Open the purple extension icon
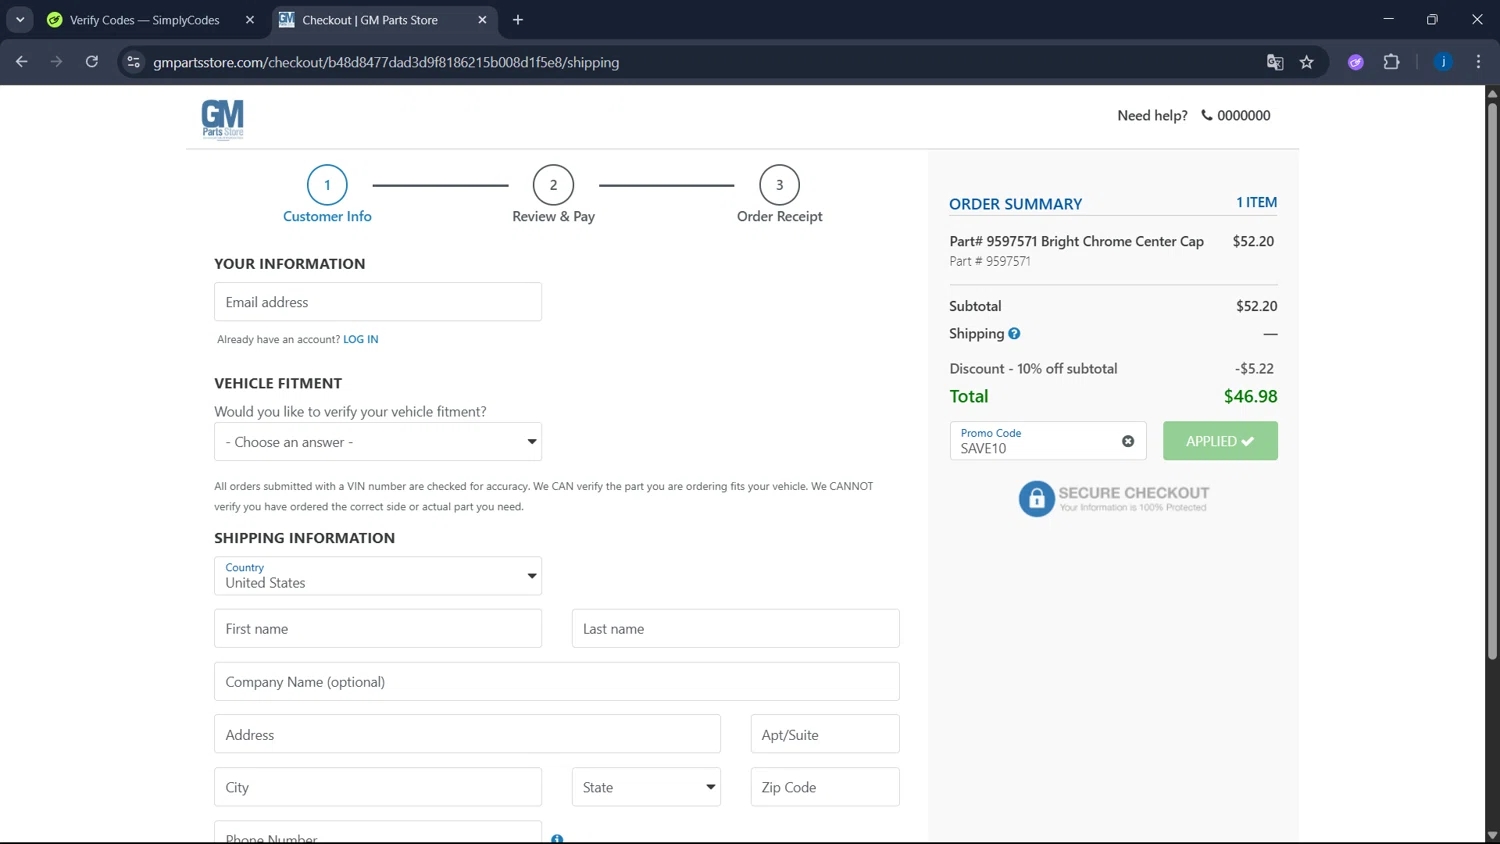The height and width of the screenshot is (844, 1500). (1356, 62)
